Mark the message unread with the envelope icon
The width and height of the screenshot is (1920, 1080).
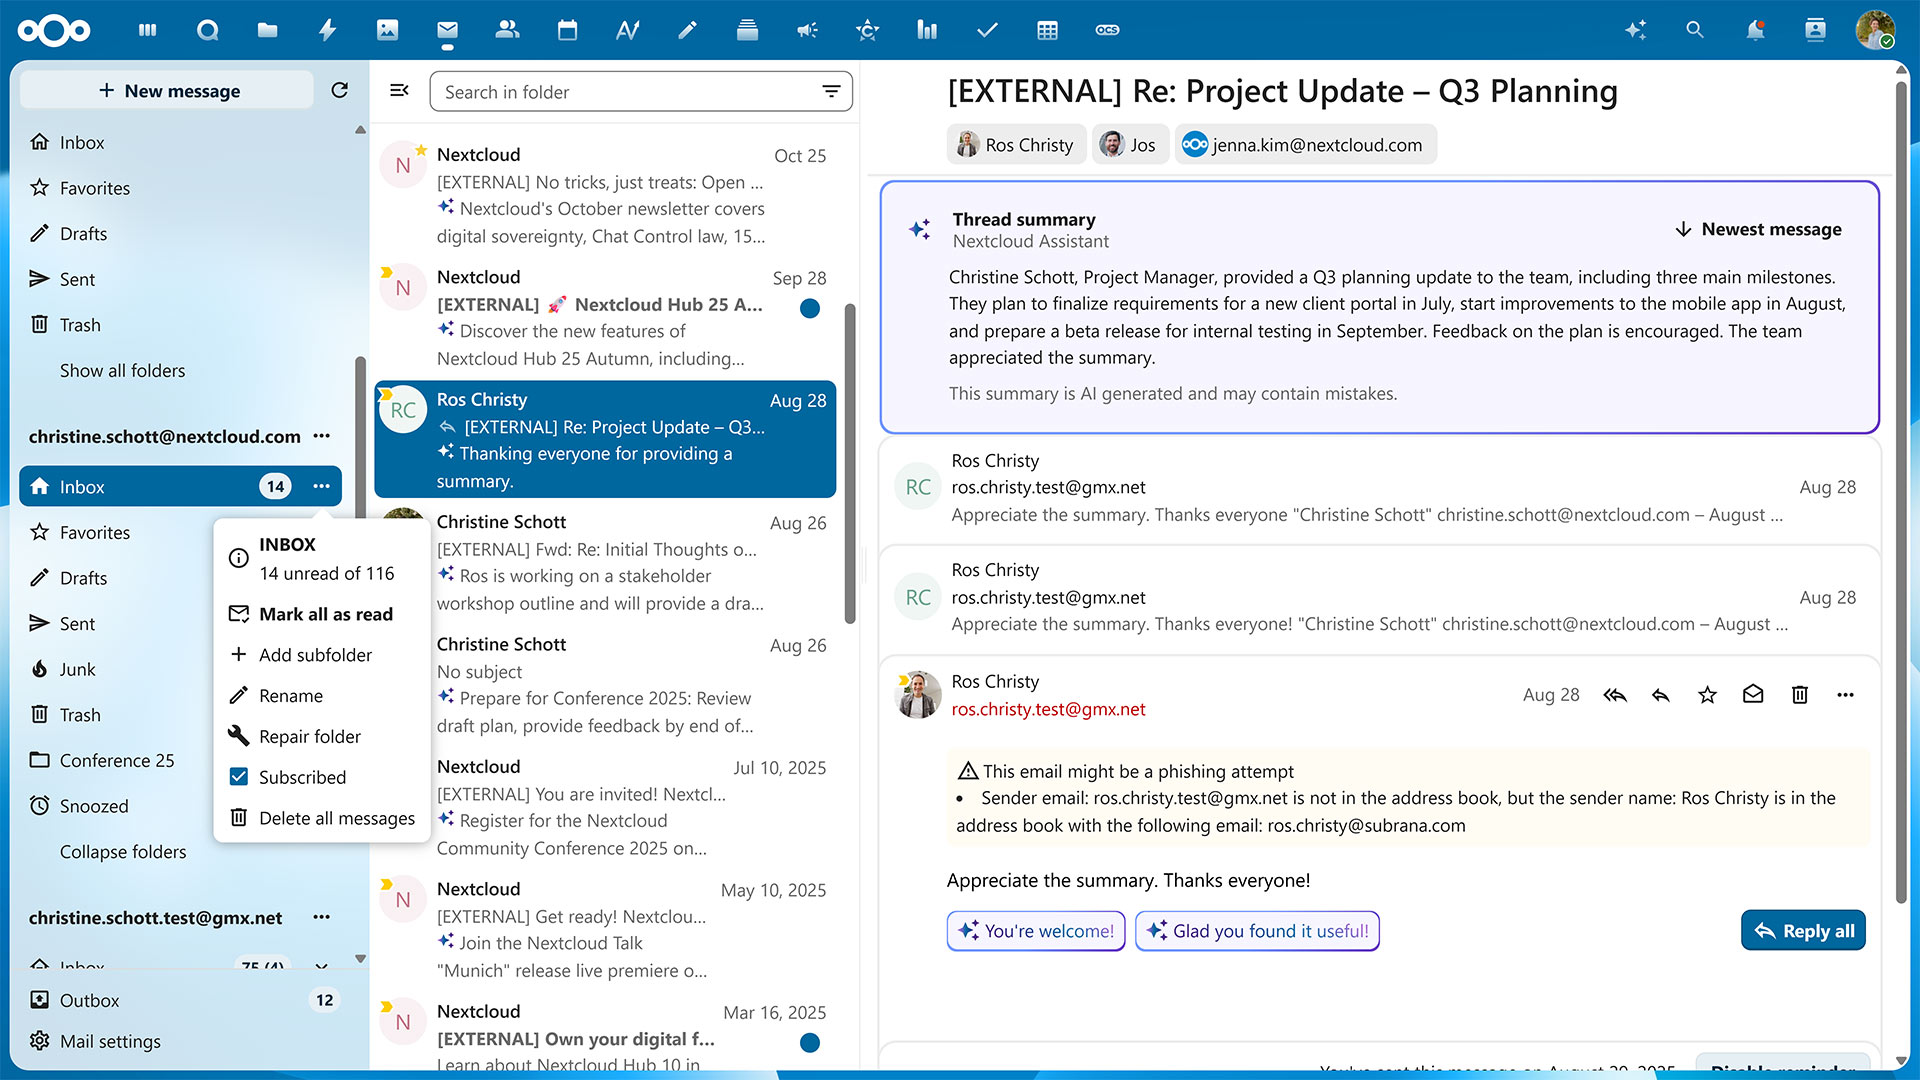click(x=1753, y=694)
